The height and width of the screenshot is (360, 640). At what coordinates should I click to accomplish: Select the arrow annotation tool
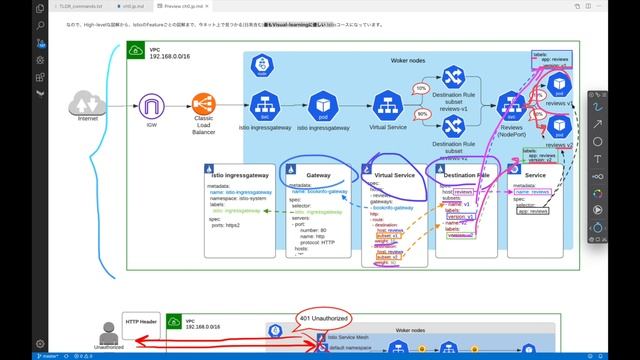click(598, 124)
